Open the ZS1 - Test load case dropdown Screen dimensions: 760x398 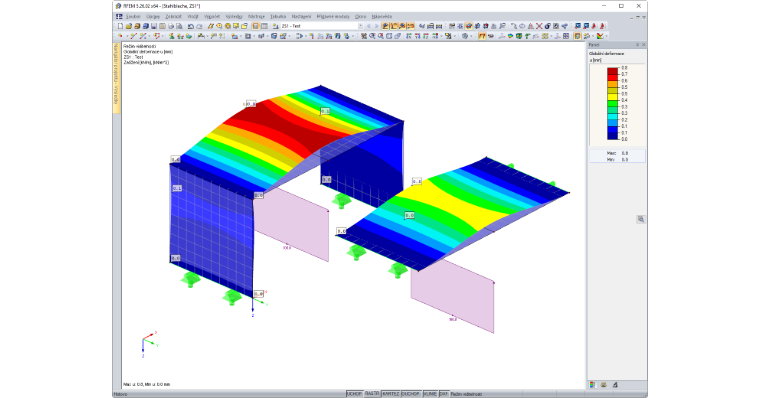pos(360,26)
